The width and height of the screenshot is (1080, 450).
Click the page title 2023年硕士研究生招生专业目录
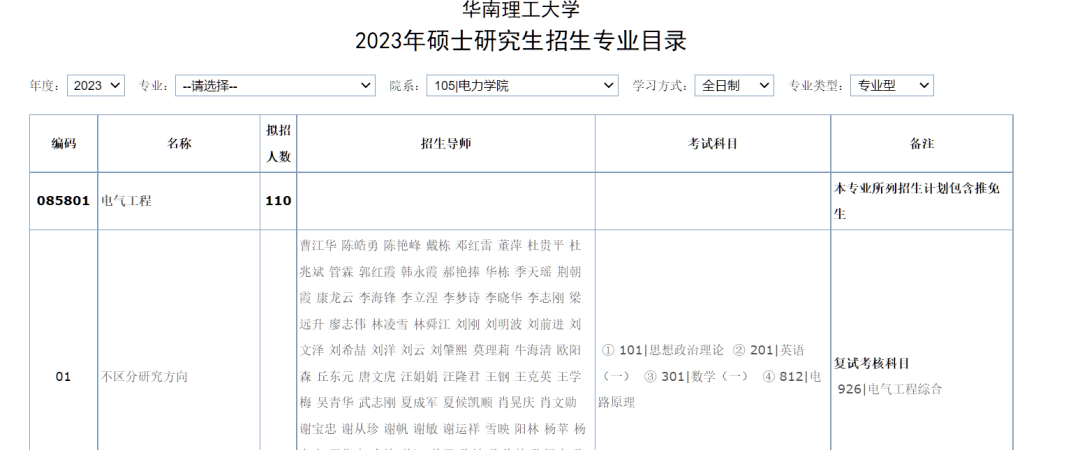point(521,41)
